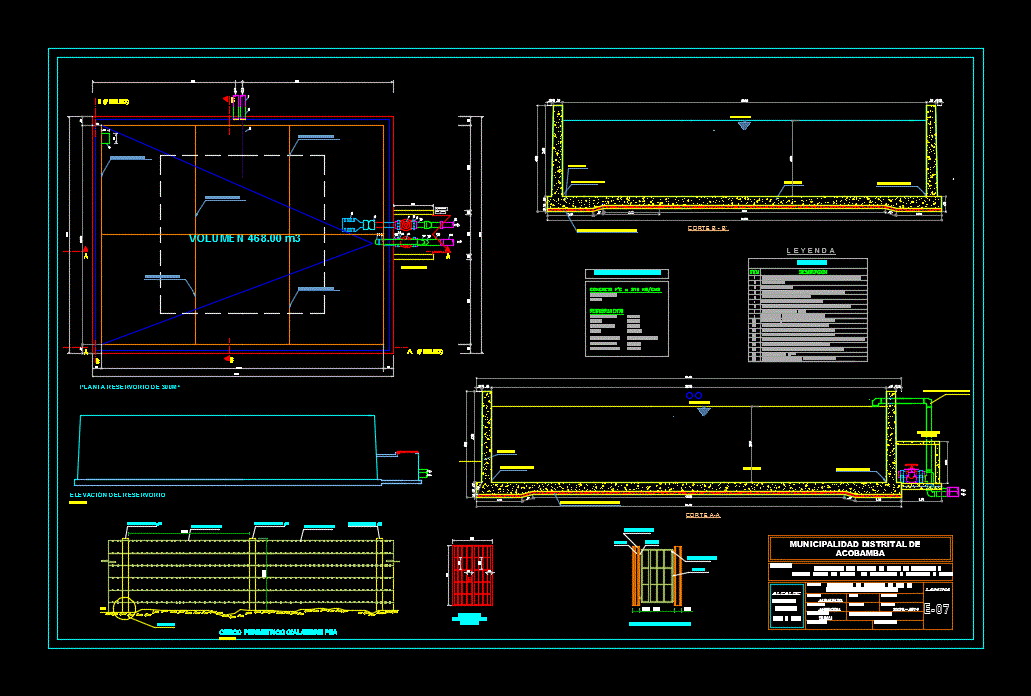Screen dimensions: 1031x696
Task: Click the floor slab in Corte A-A
Action: point(688,488)
